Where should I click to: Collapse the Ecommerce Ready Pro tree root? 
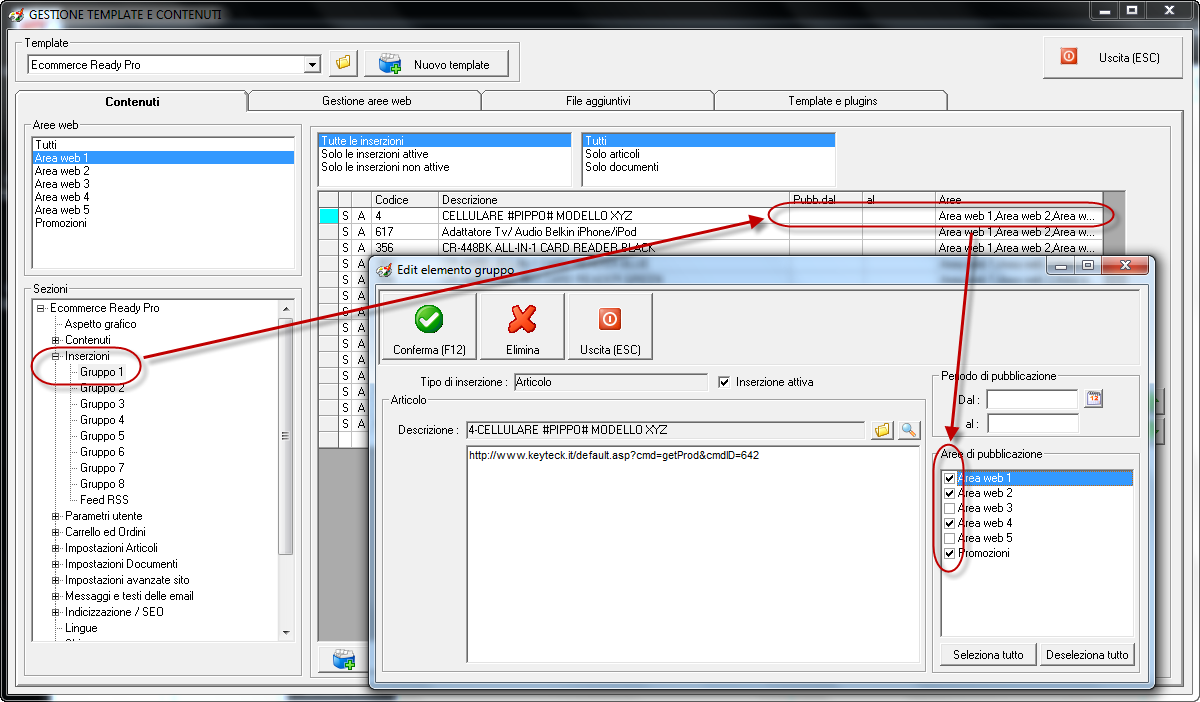coord(41,308)
